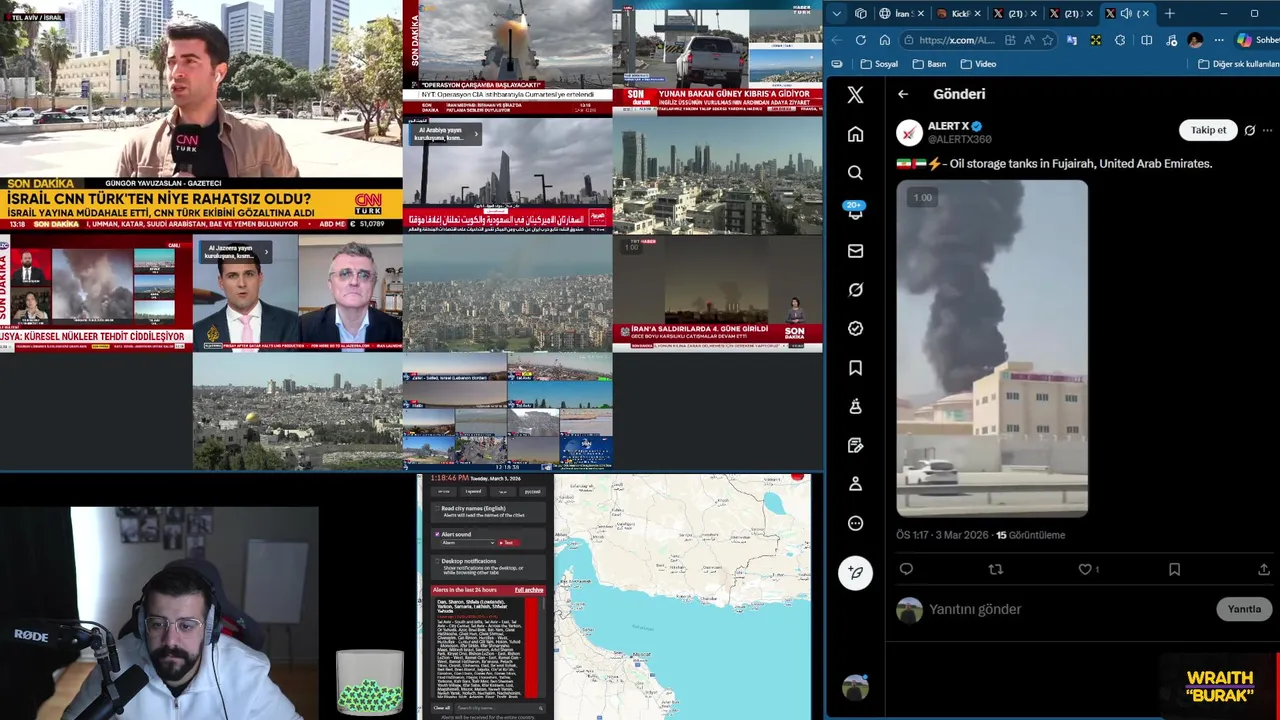Open the X bookmarks sidebar icon

coord(855,368)
